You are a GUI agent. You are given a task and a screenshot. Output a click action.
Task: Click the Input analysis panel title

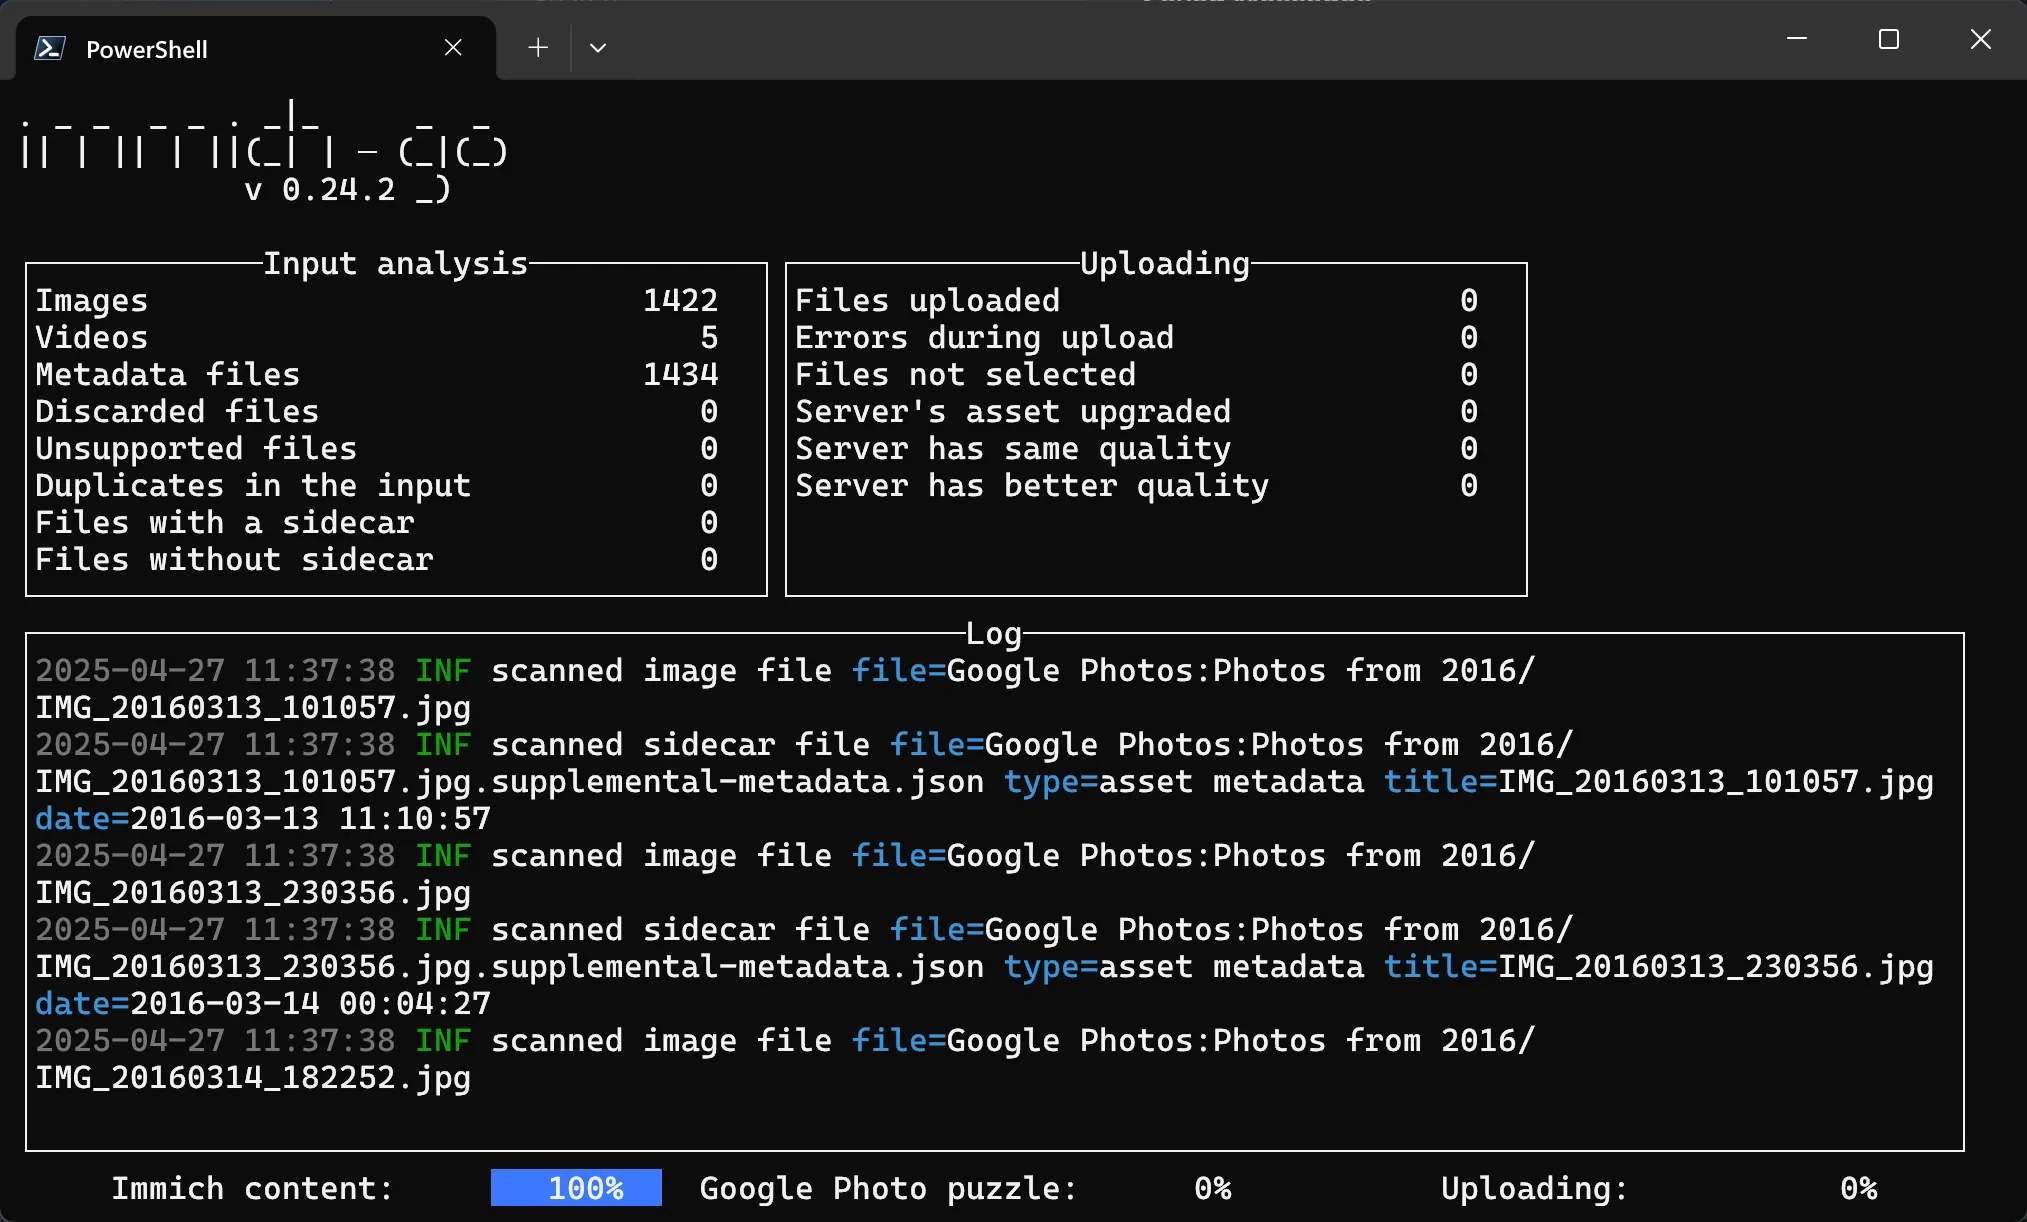[x=395, y=263]
